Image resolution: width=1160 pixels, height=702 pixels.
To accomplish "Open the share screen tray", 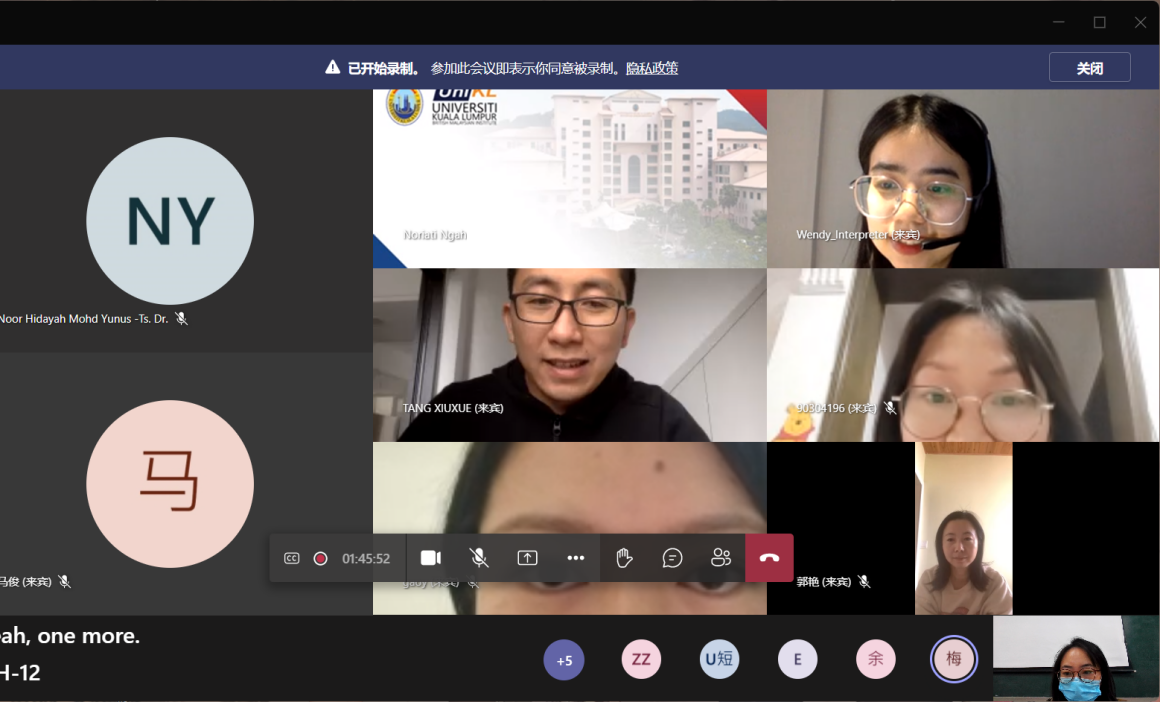I will (x=527, y=558).
